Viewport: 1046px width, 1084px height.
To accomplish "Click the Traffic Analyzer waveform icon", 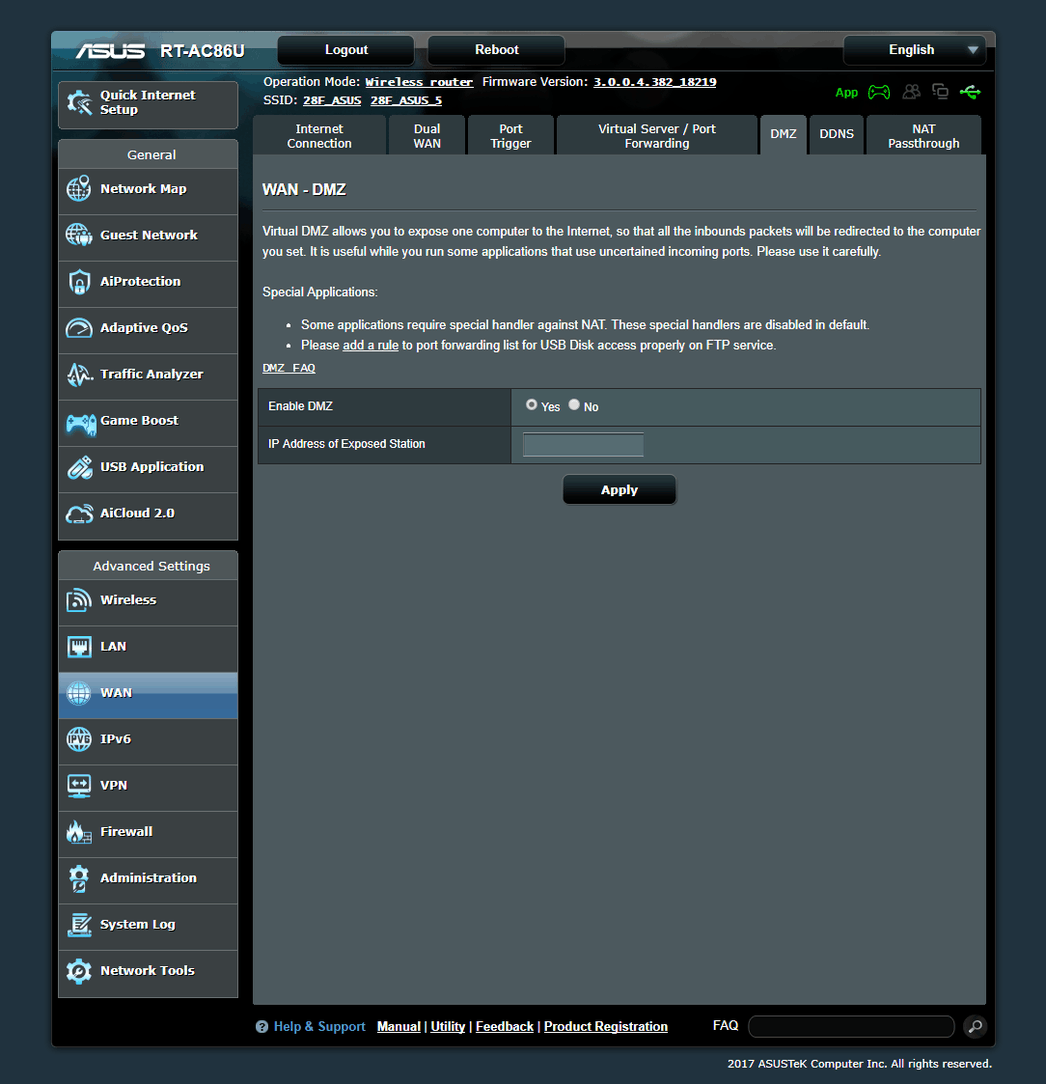I will click(x=79, y=374).
